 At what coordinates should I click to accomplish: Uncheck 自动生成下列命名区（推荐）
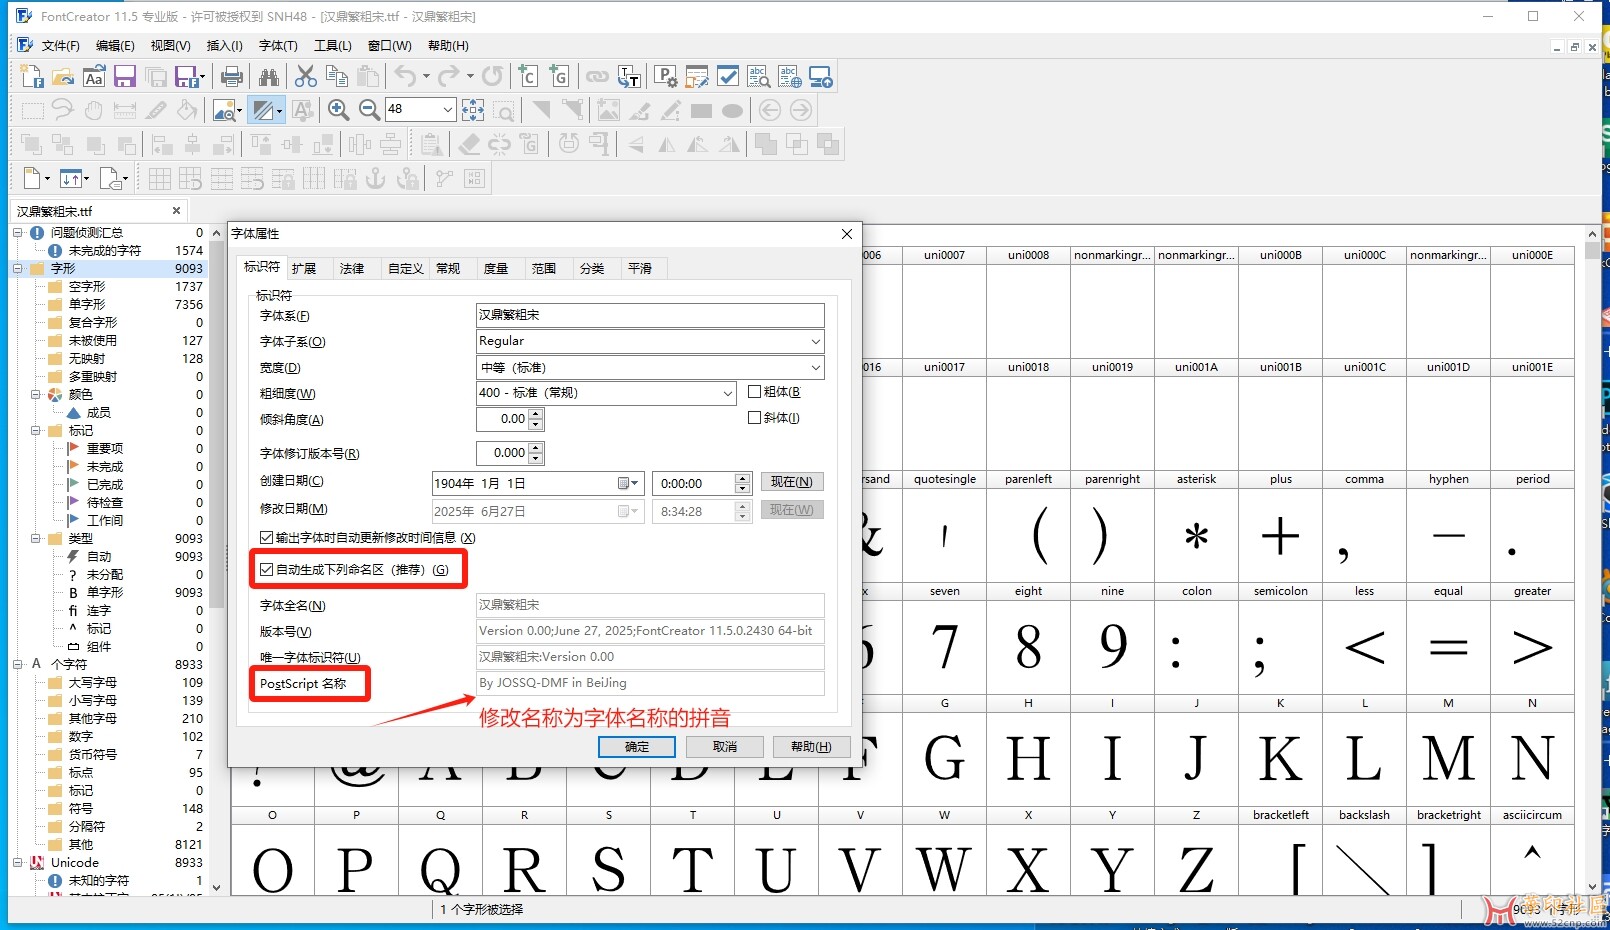click(x=266, y=569)
